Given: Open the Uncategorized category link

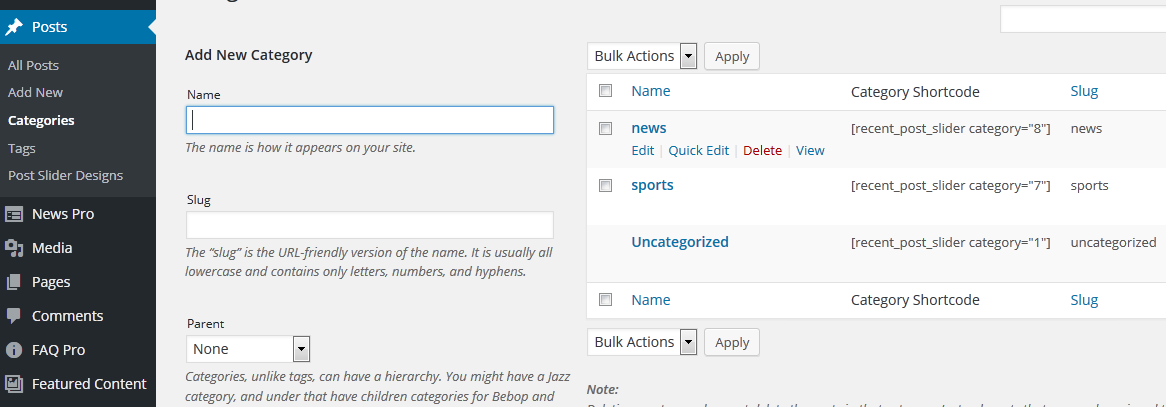Looking at the screenshot, I should tap(680, 242).
